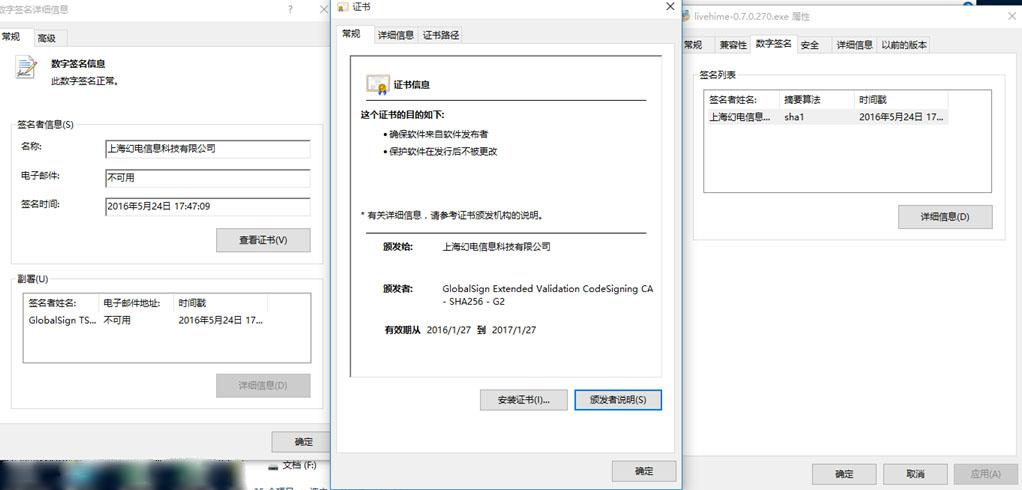1022x490 pixels.
Task: Click the 签名时间 field
Action: (207, 207)
